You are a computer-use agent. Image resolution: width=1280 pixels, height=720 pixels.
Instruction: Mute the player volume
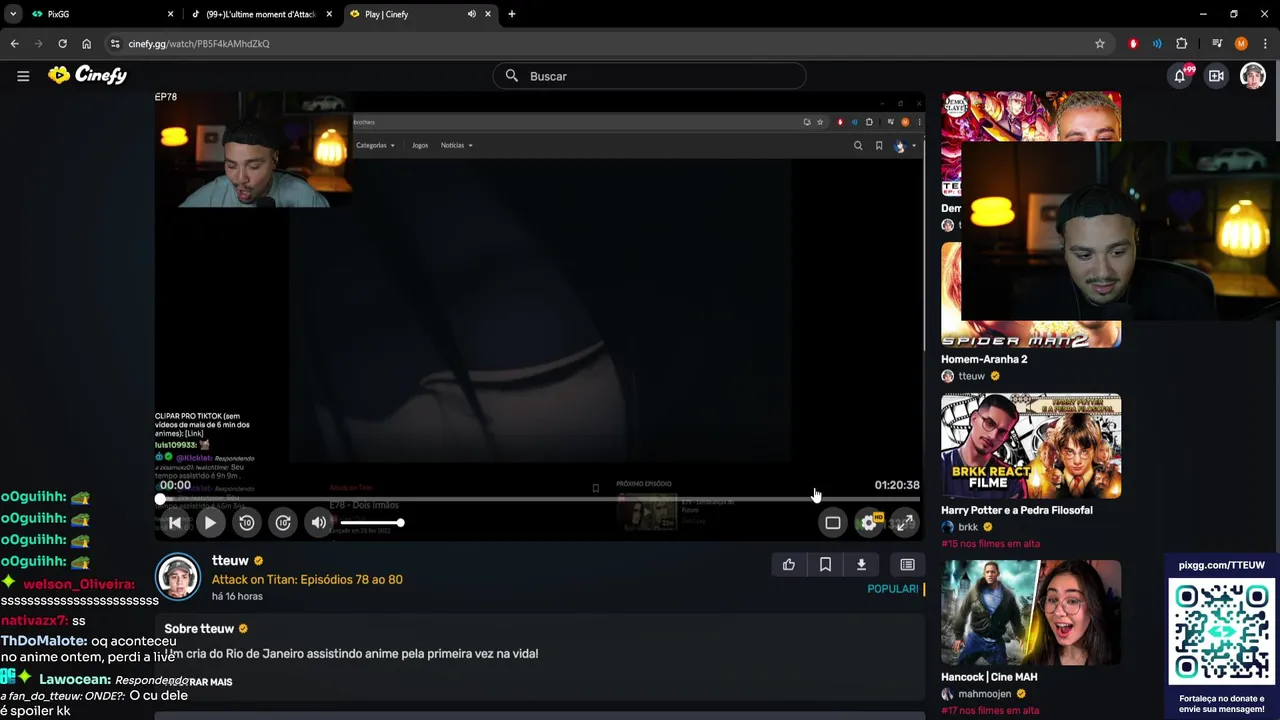(x=319, y=522)
